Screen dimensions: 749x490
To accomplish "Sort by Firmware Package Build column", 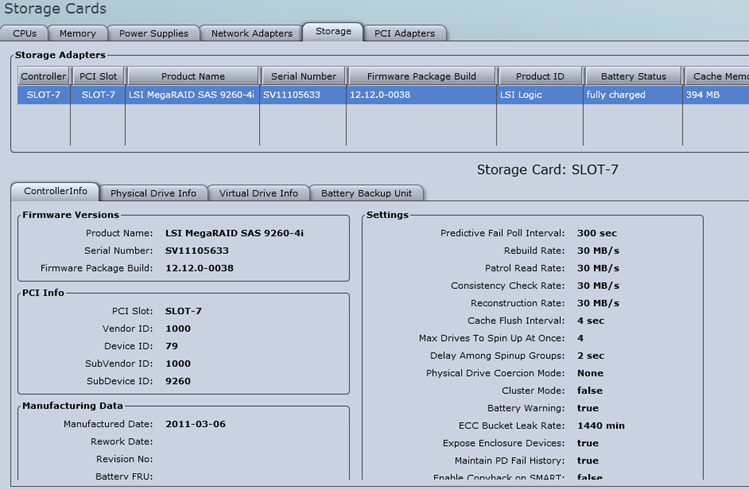I will 421,76.
